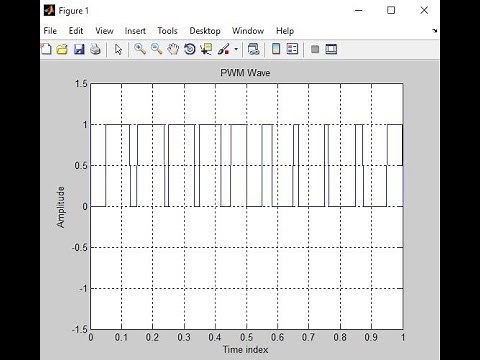
Task: Dock the figure using the corner arrow
Action: [435, 31]
